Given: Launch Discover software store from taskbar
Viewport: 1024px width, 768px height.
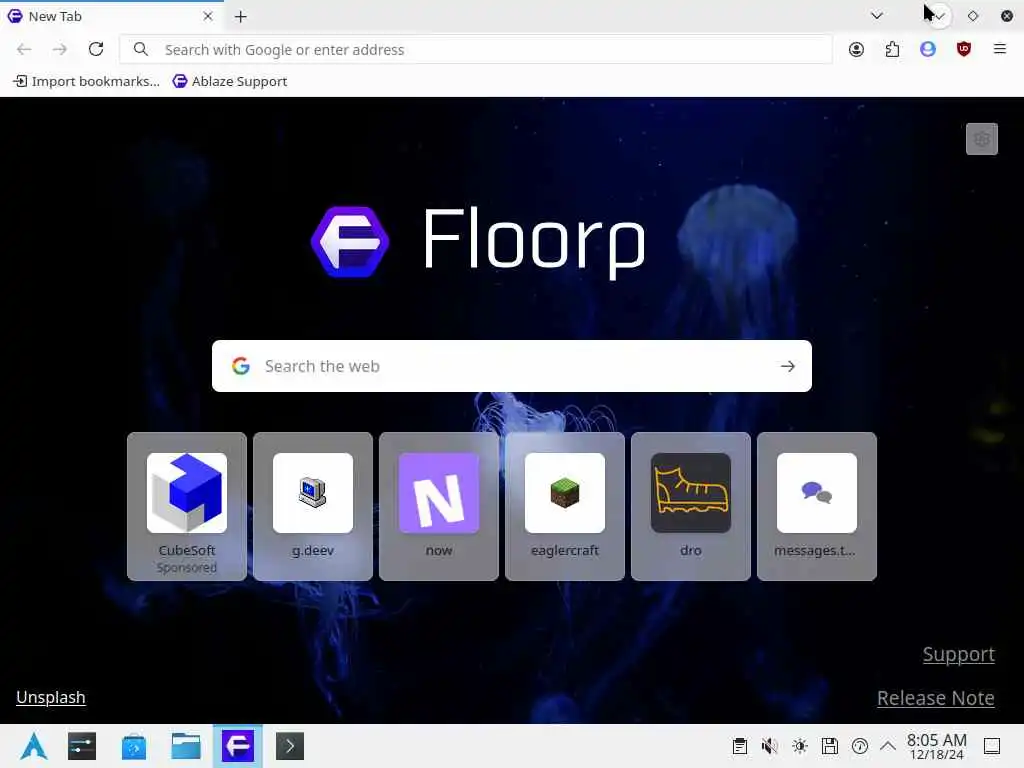Looking at the screenshot, I should click(x=134, y=746).
